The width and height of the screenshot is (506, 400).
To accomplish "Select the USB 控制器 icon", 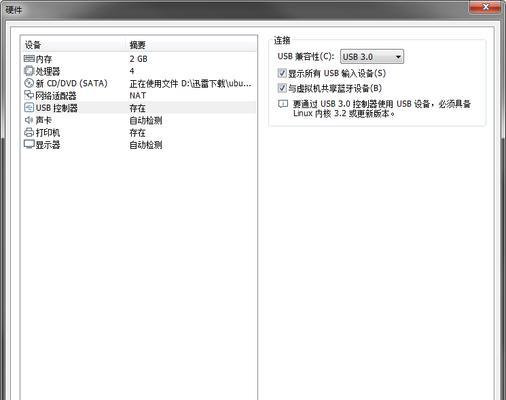I will coord(29,107).
